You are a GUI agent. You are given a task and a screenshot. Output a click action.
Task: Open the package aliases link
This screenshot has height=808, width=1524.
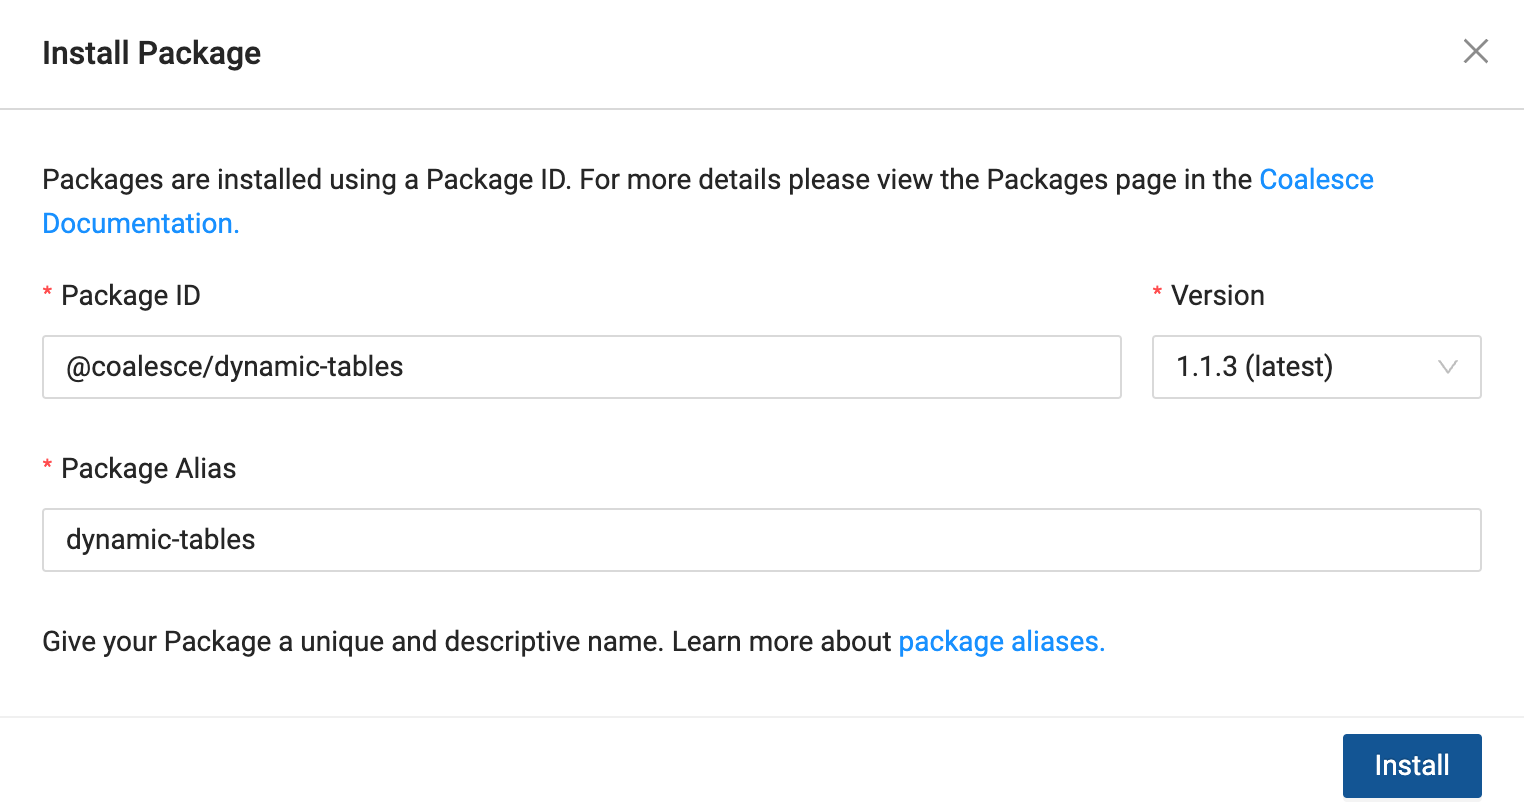(1001, 642)
